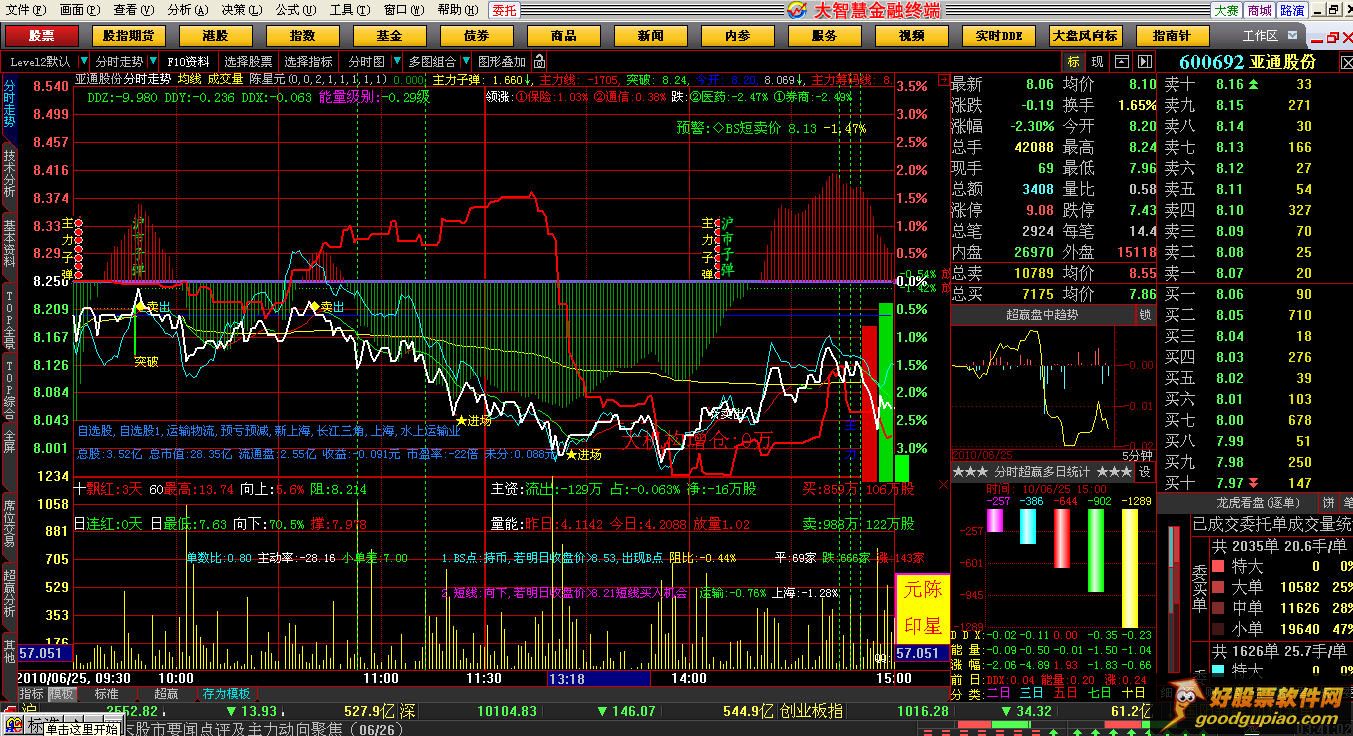Screen dimensions: 1353x736
Task: Click the panel collapse-up icon next to 现
Action: point(1121,62)
